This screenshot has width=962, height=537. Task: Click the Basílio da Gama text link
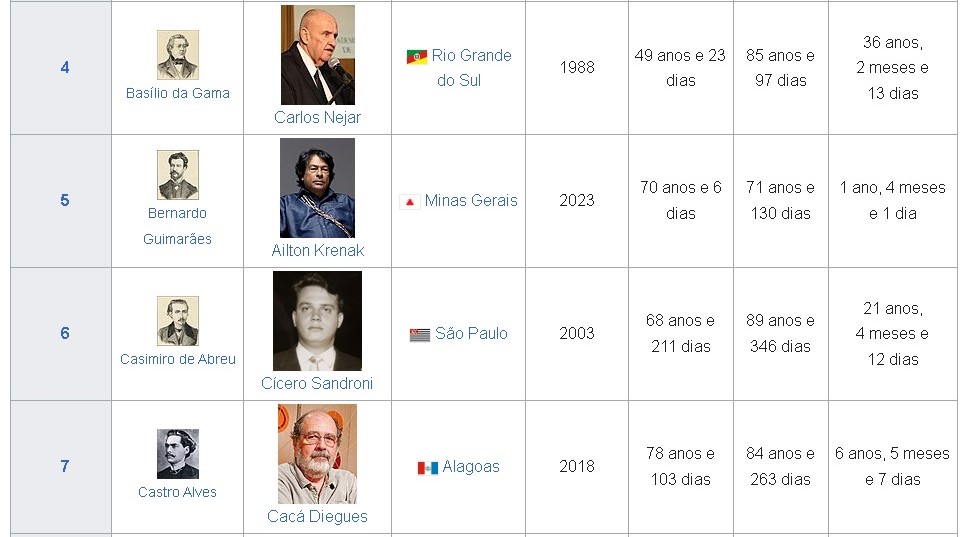178,94
